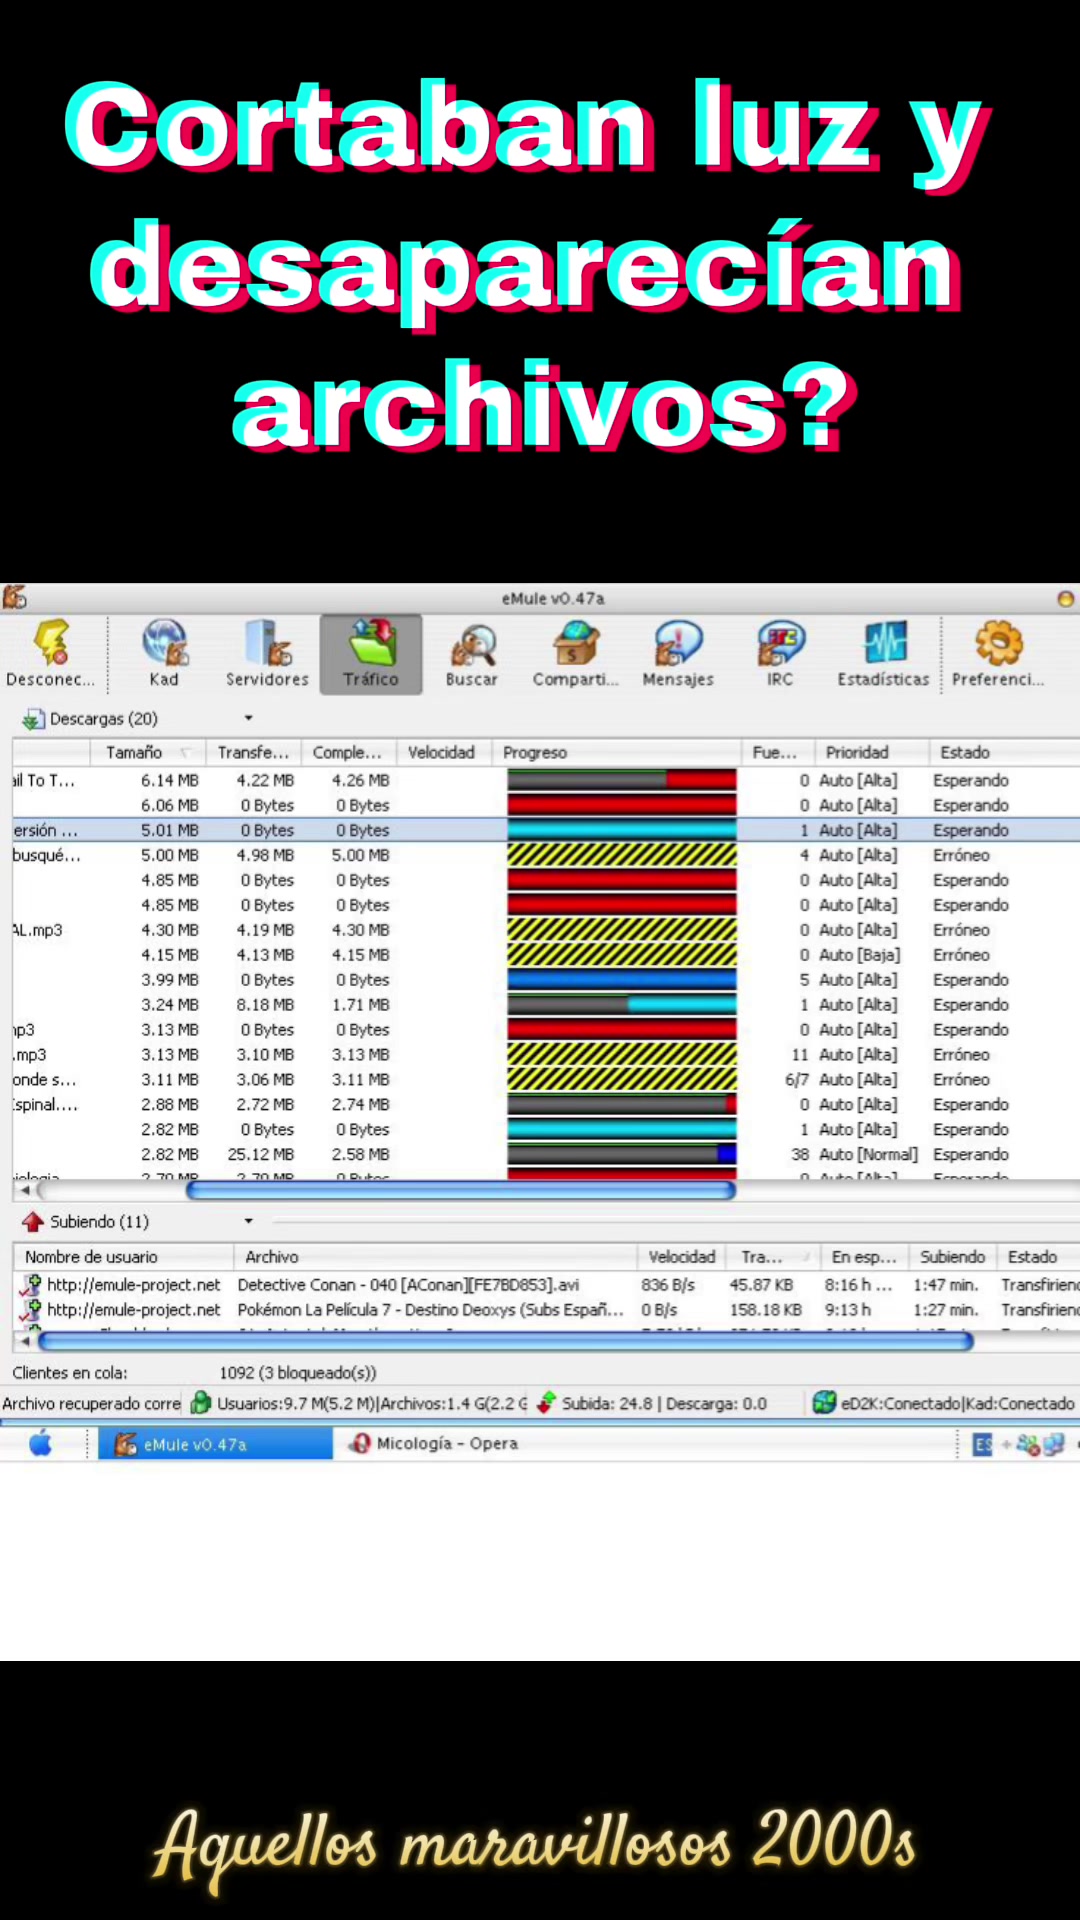Image resolution: width=1080 pixels, height=1920 pixels.
Task: Click the 4.30 MB AL.mp3 download row
Action: (x=546, y=929)
